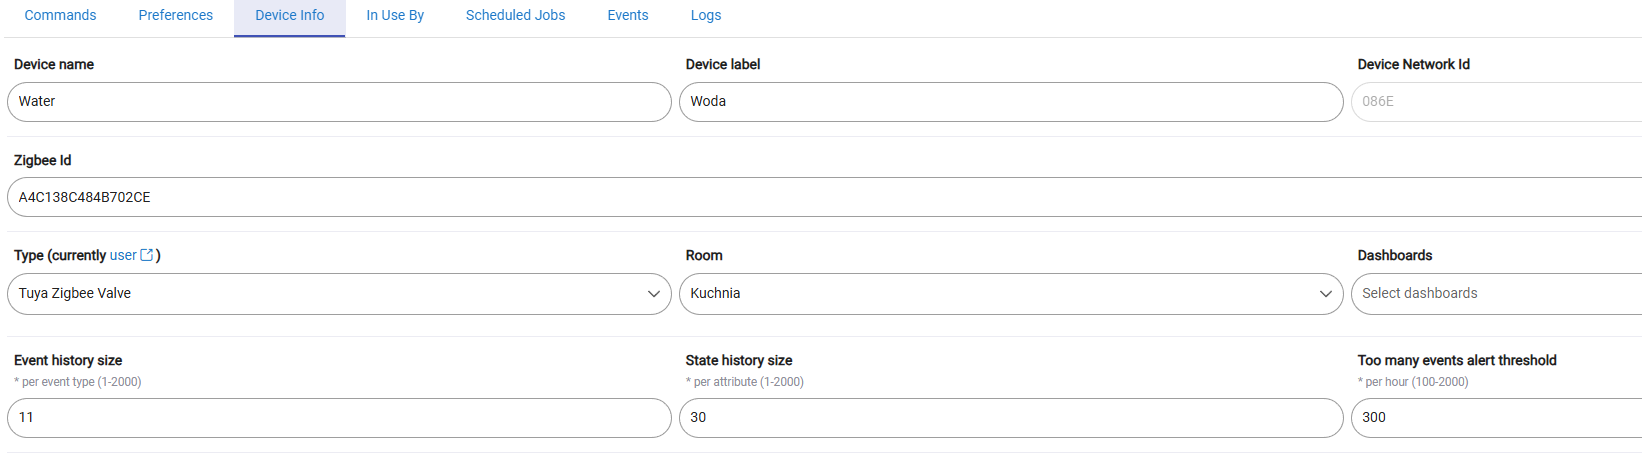Image resolution: width=1642 pixels, height=458 pixels.
Task: Click the Event history size field
Action: tap(339, 418)
